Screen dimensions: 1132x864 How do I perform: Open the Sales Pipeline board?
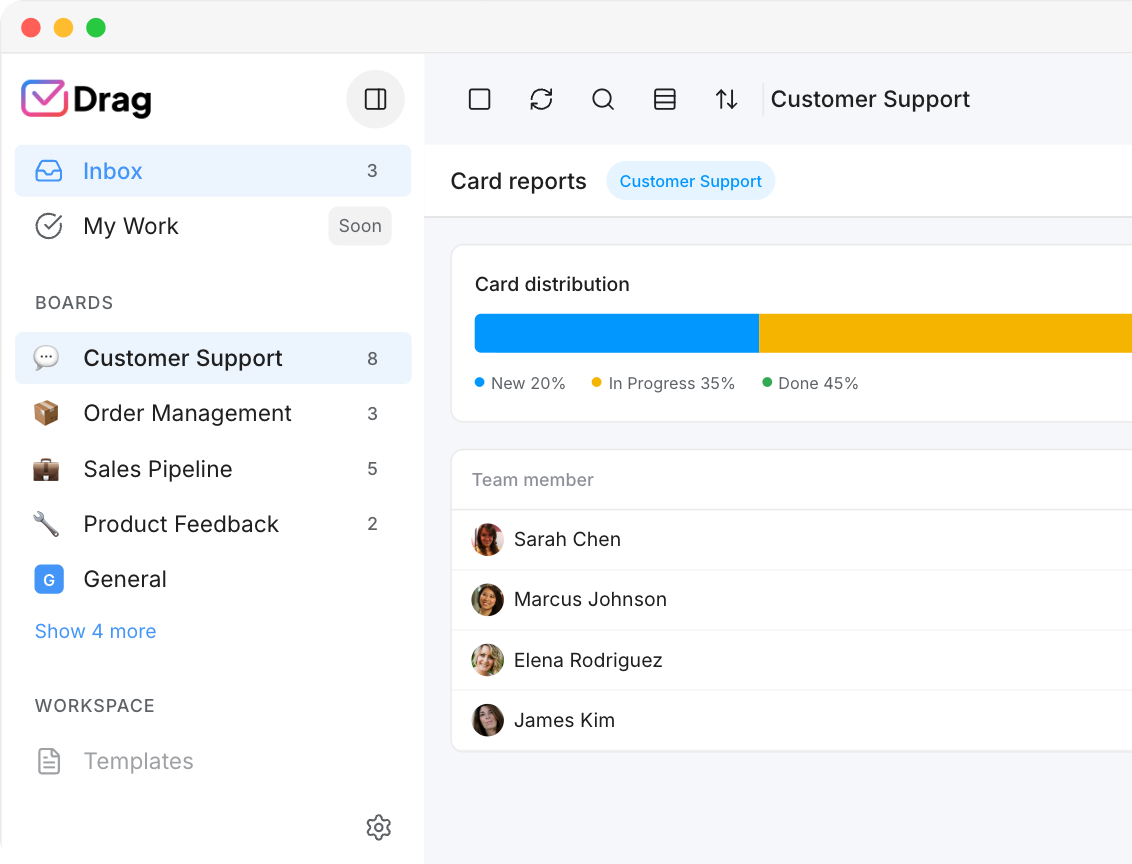(x=213, y=469)
